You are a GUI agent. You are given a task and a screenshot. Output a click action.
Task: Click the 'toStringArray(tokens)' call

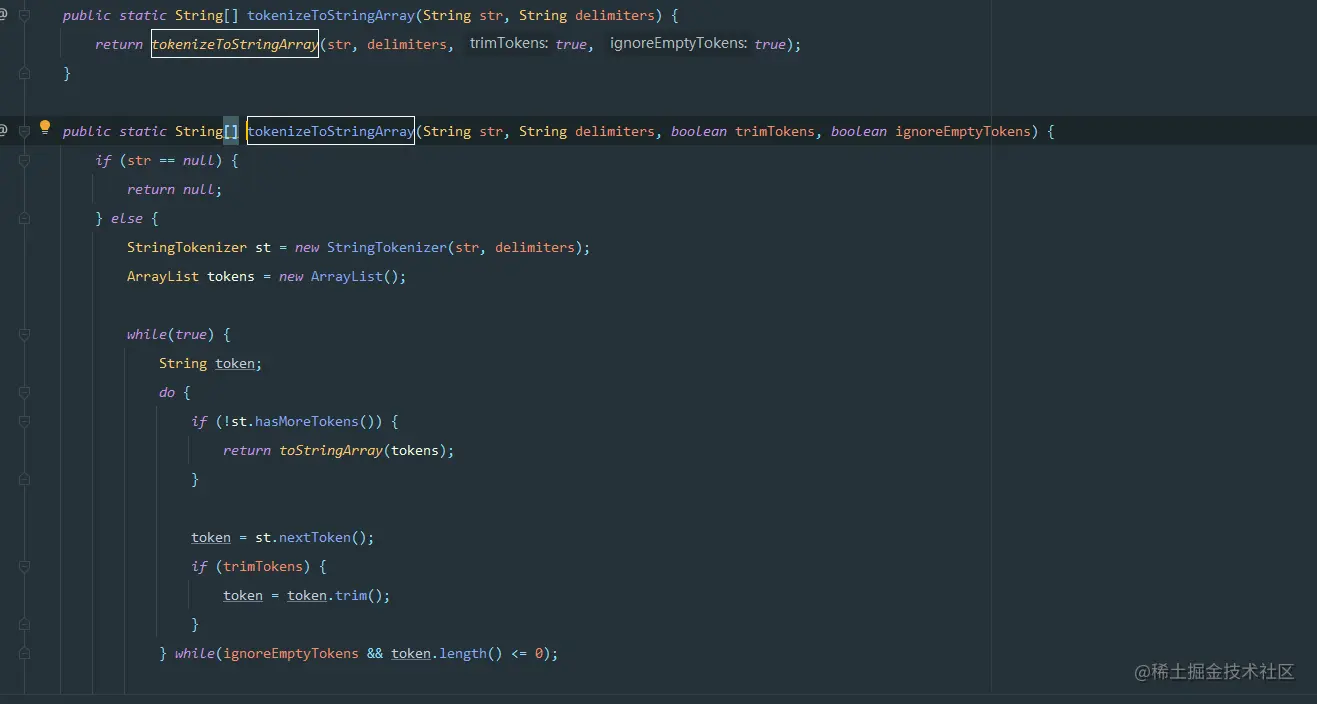pyautogui.click(x=363, y=450)
